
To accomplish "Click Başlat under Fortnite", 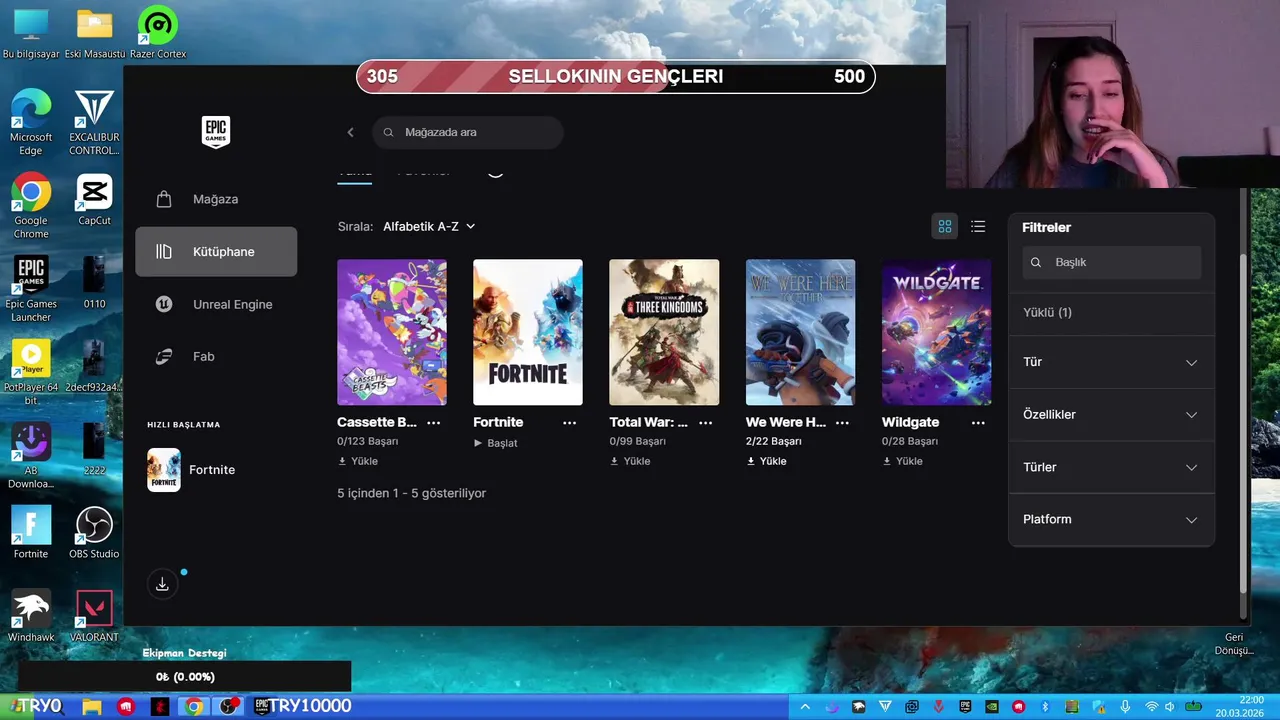I will coord(496,443).
